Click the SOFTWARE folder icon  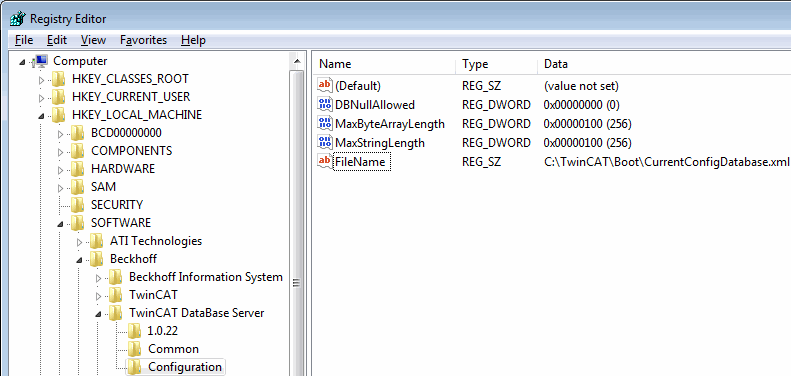78,223
